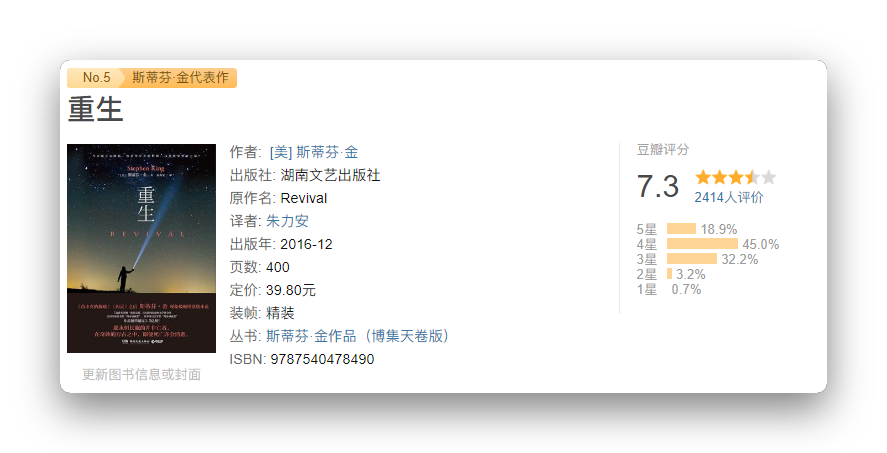Click the 3星 rating bar

pyautogui.click(x=692, y=259)
